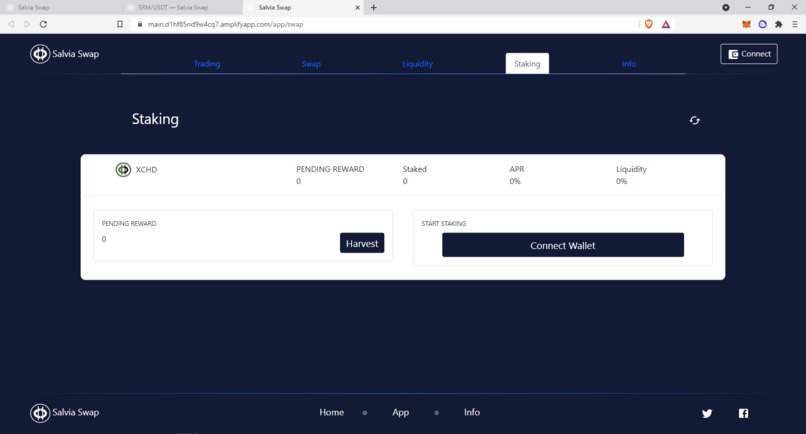Close the active Salvia Swap tab

(357, 8)
